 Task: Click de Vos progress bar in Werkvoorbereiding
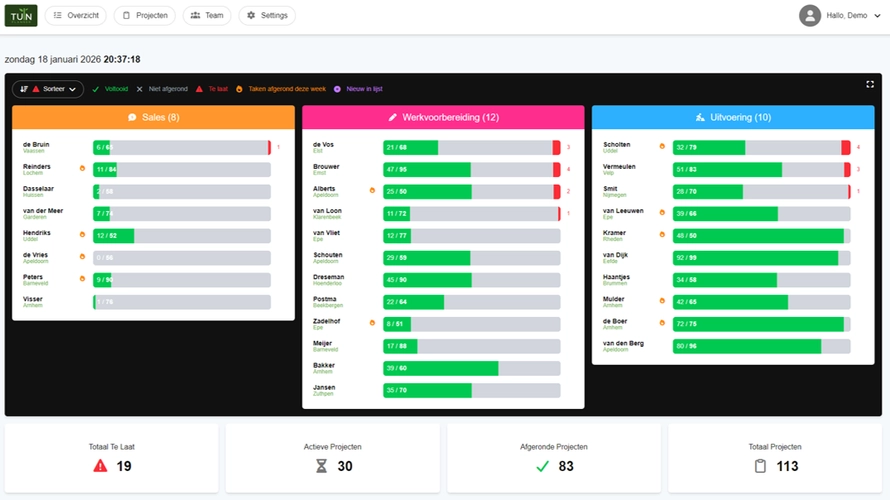tap(470, 147)
